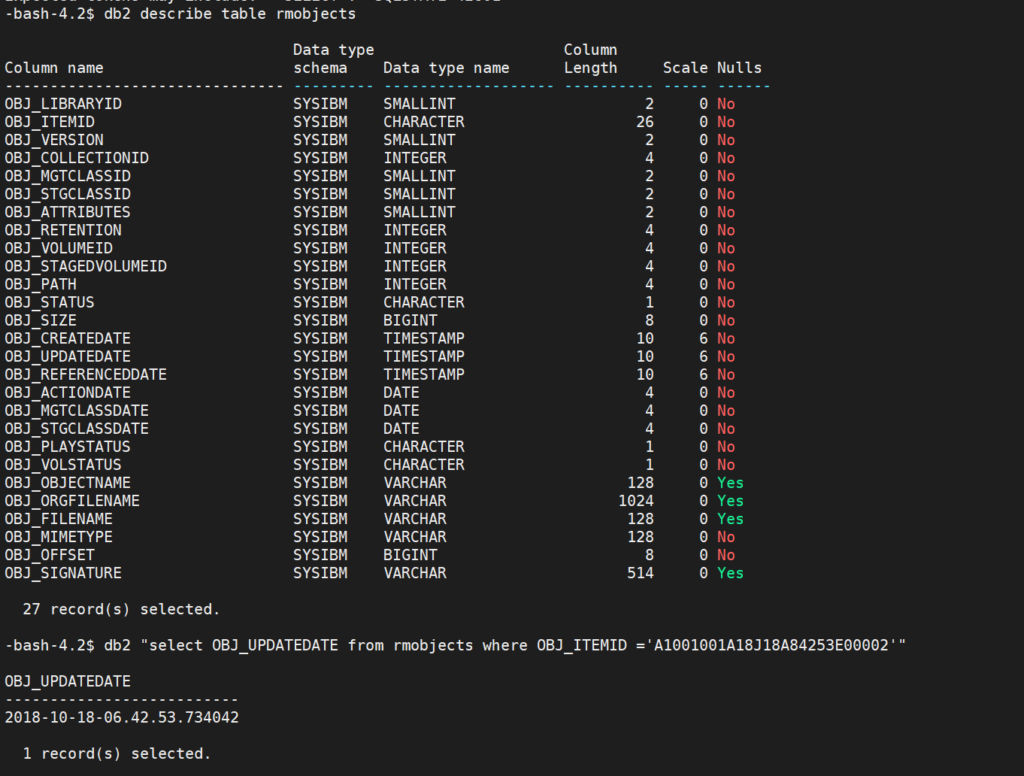Select OBJ_MGTCLASSID column name
Image resolution: width=1024 pixels, height=776 pixels.
67,176
